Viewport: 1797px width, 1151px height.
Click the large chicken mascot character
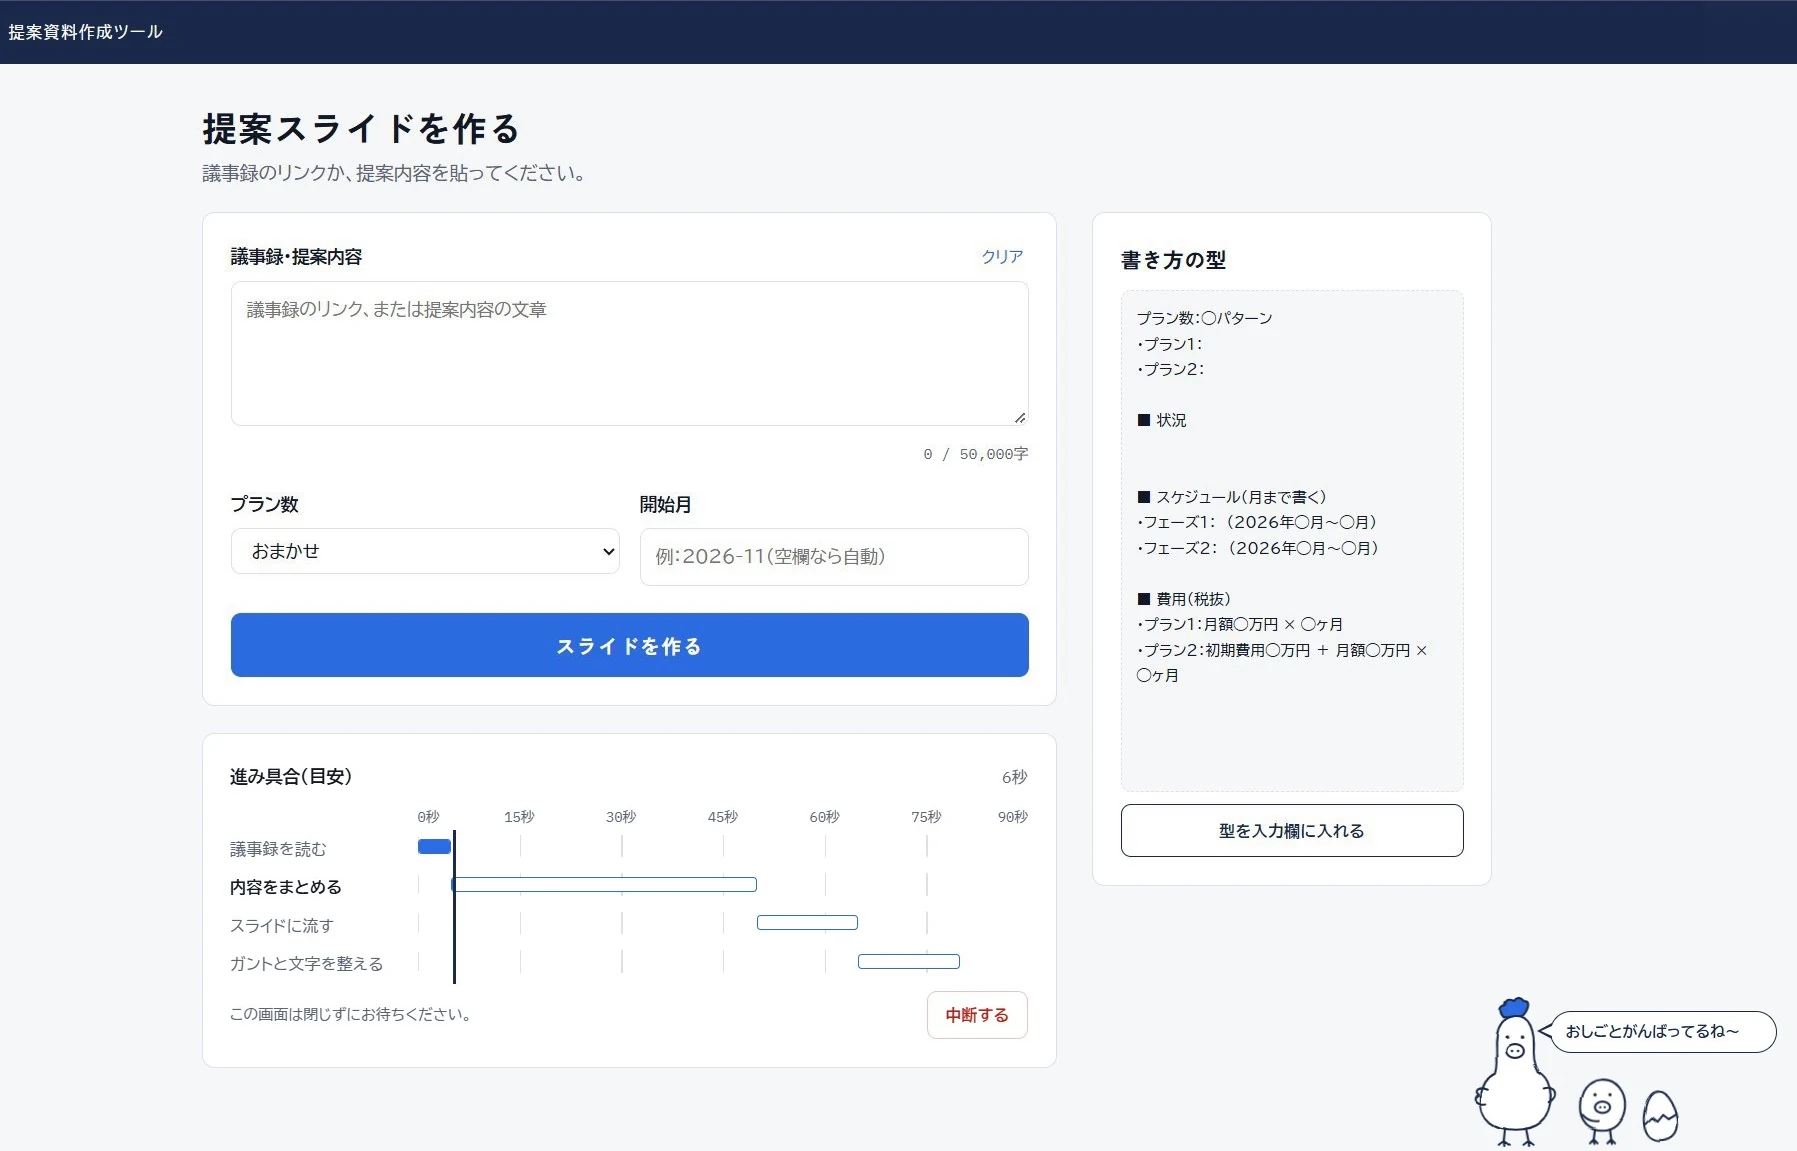point(1515,1071)
